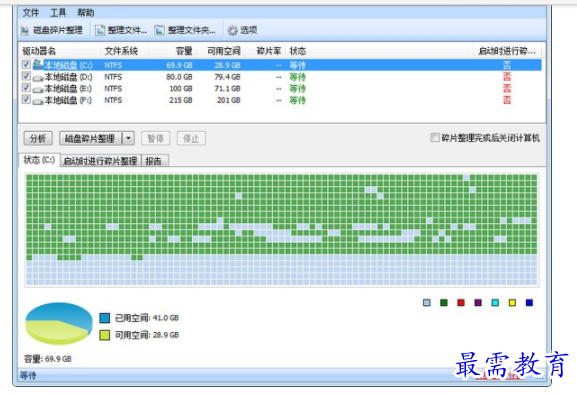Click the 暂停 button
577x396 pixels.
point(155,138)
